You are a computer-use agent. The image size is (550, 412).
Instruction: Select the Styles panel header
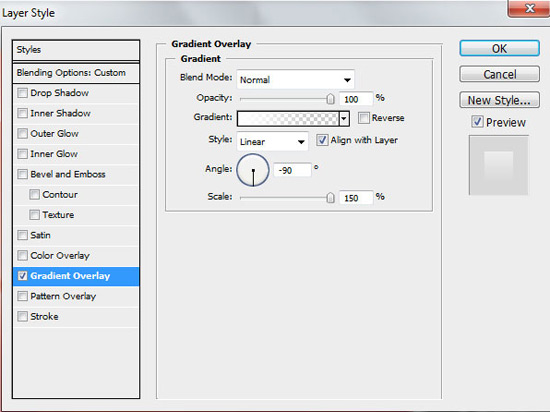tap(76, 50)
